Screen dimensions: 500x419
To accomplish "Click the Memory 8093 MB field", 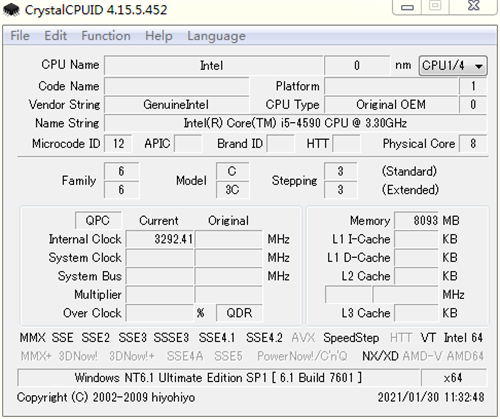I will coord(416,220).
